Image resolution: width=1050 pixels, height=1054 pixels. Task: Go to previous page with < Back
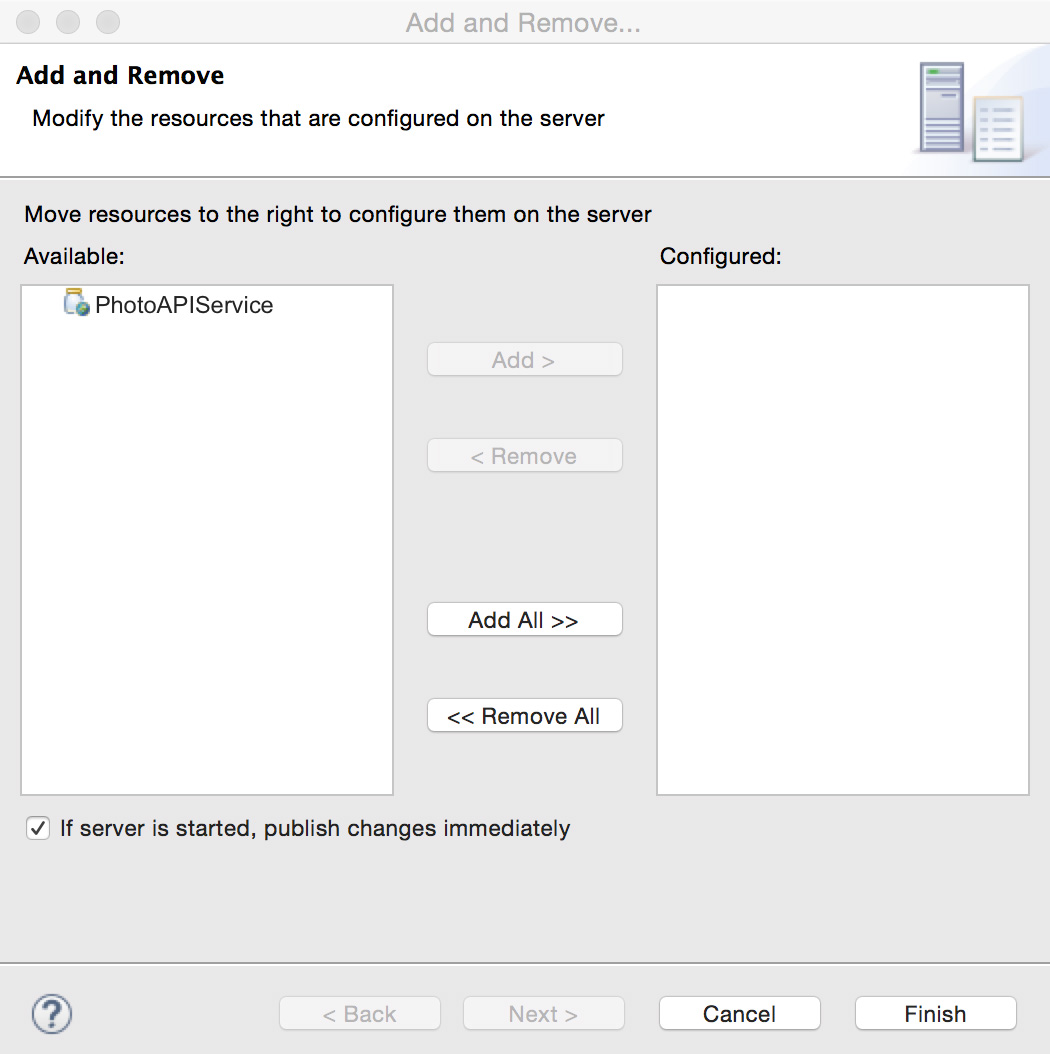(x=359, y=1014)
